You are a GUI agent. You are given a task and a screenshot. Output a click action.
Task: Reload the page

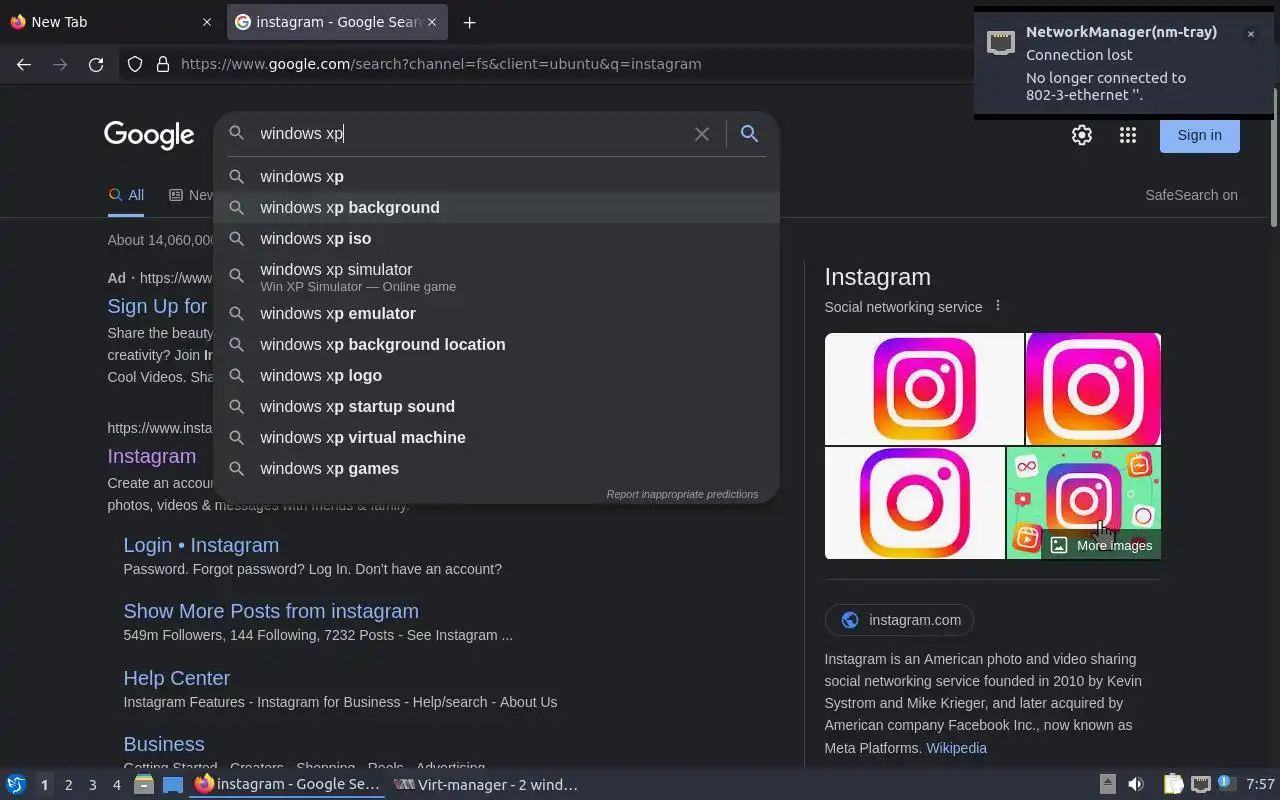coord(96,64)
